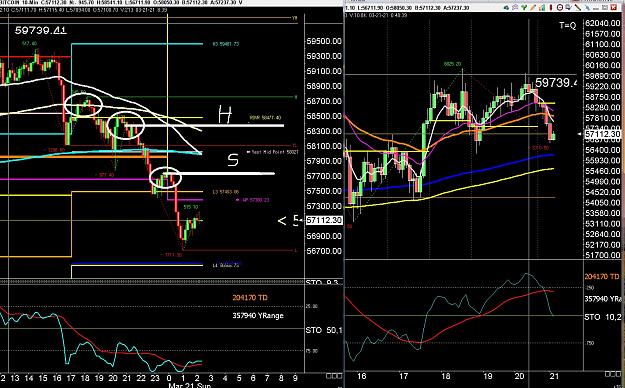Click the 59500.00 price axis label

tap(324, 41)
